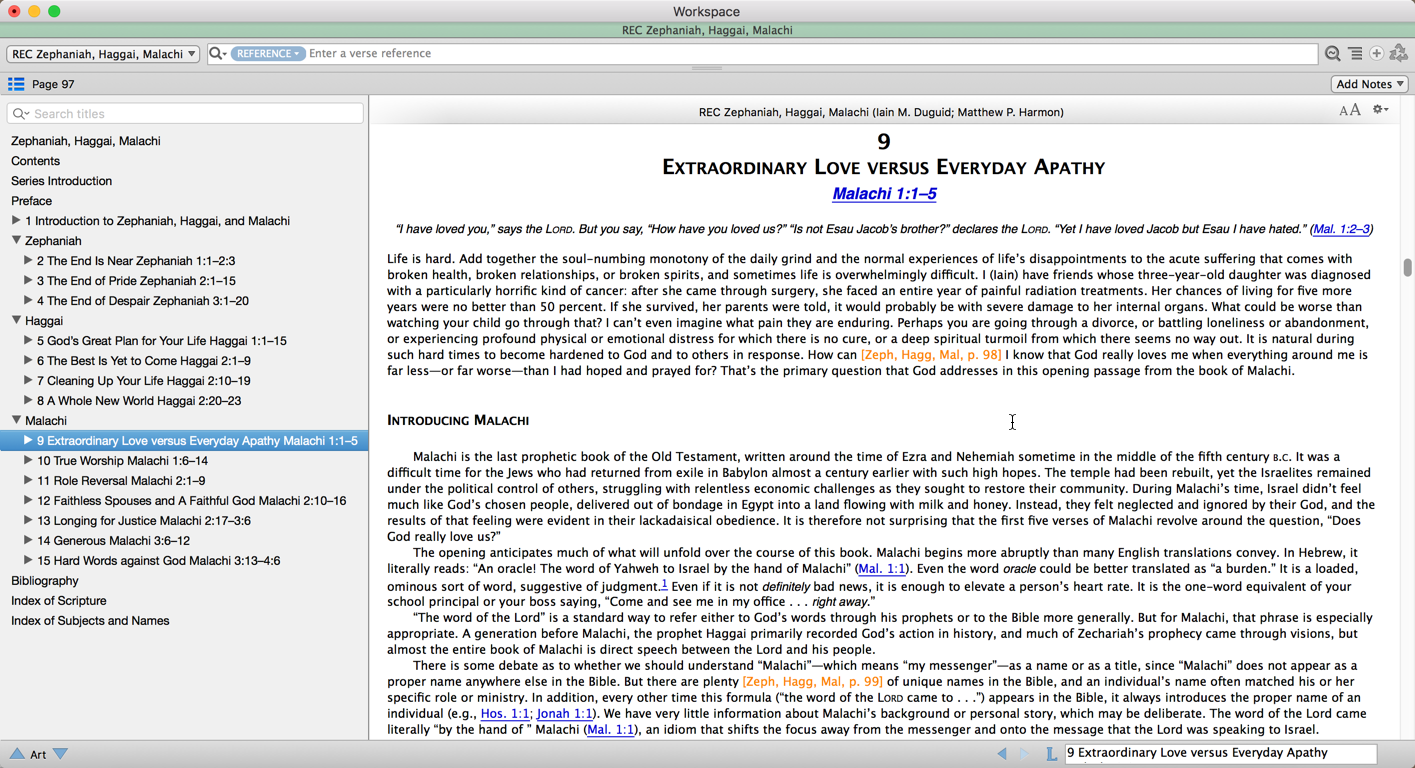Select the top Zephaniah, Haggai, Malachi title entry
The width and height of the screenshot is (1415, 768).
pos(86,141)
